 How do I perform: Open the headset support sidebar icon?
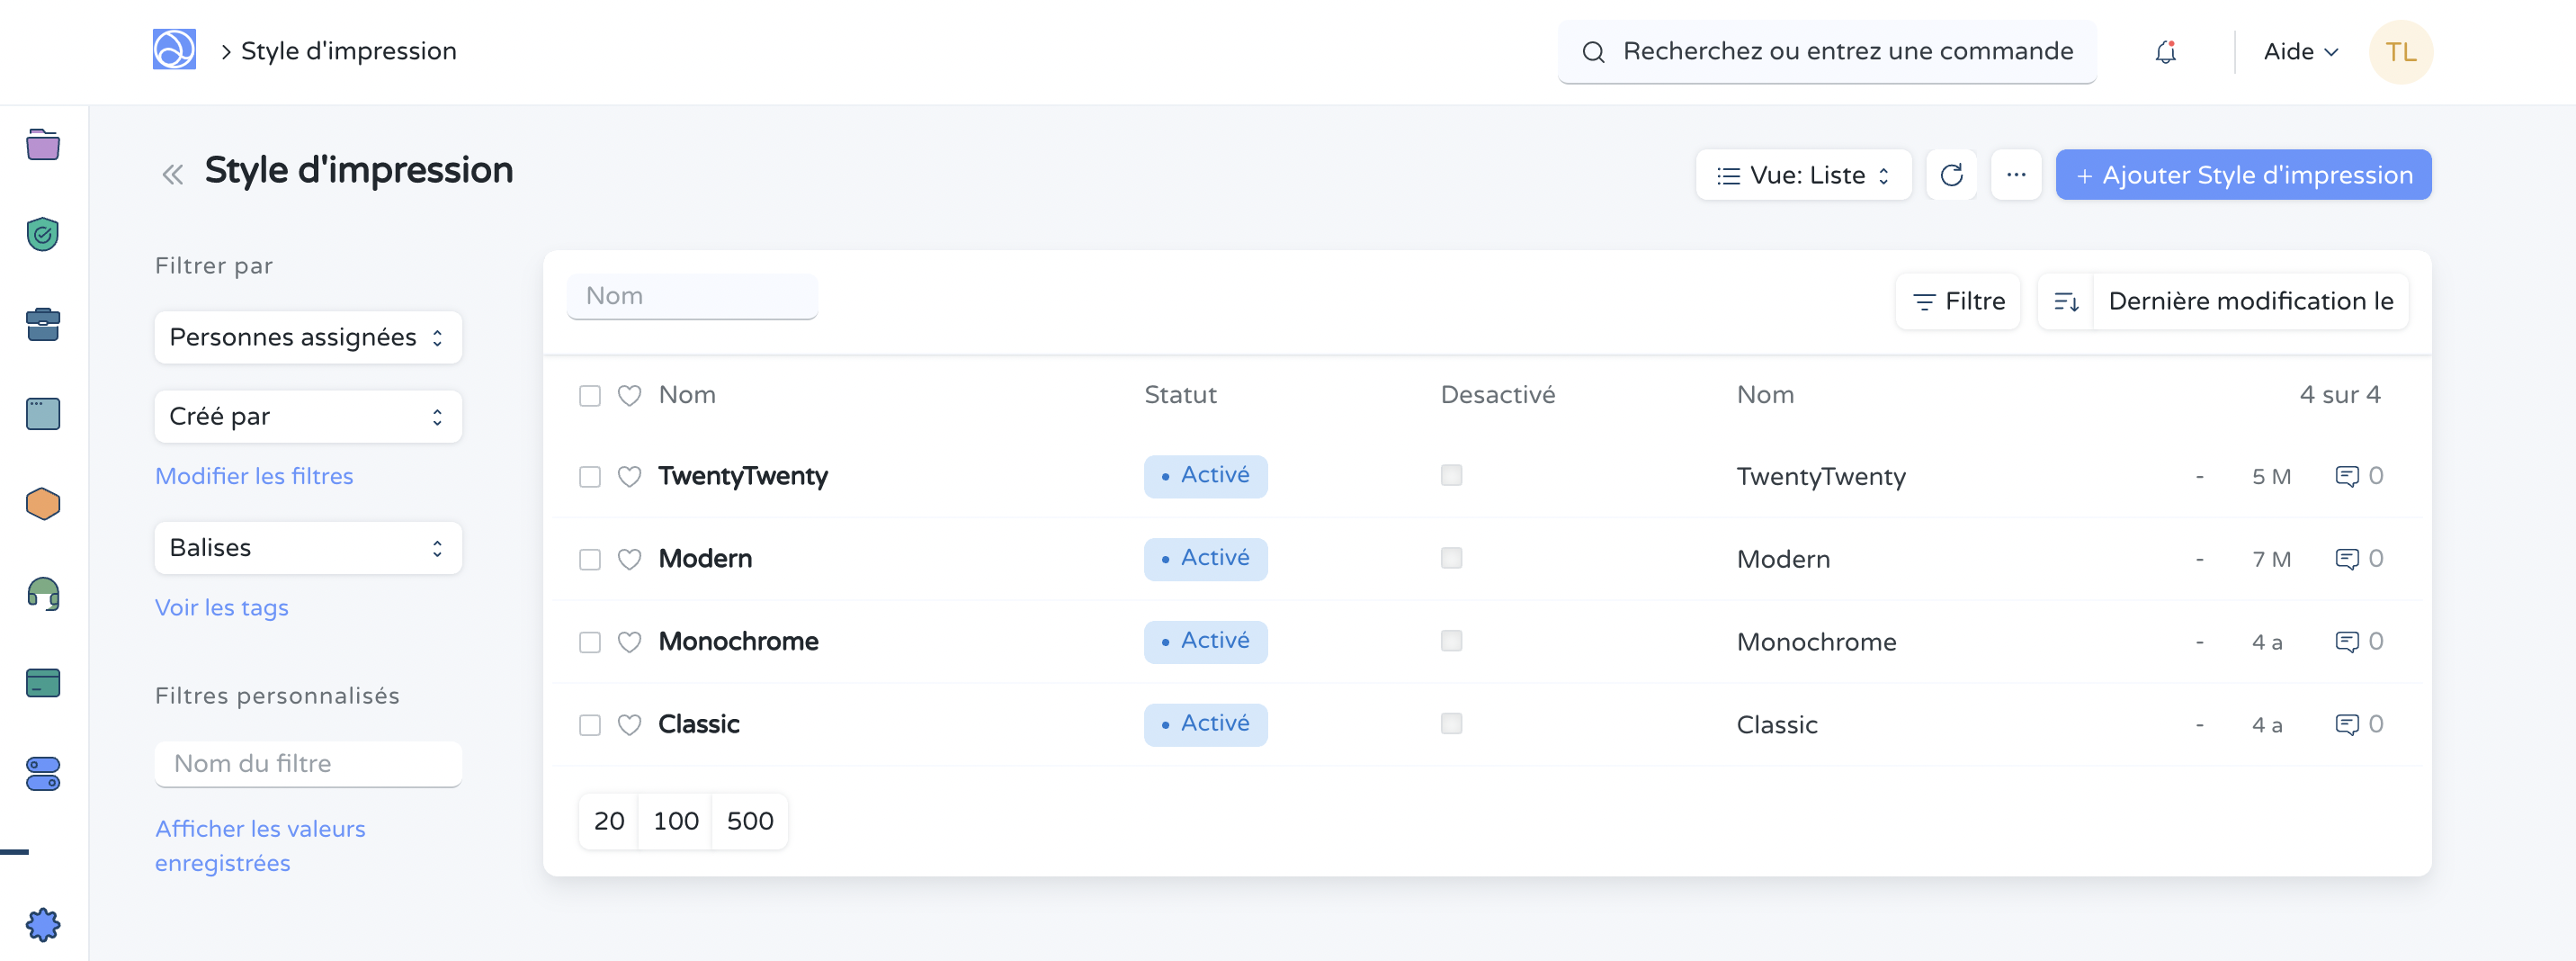pos(43,594)
